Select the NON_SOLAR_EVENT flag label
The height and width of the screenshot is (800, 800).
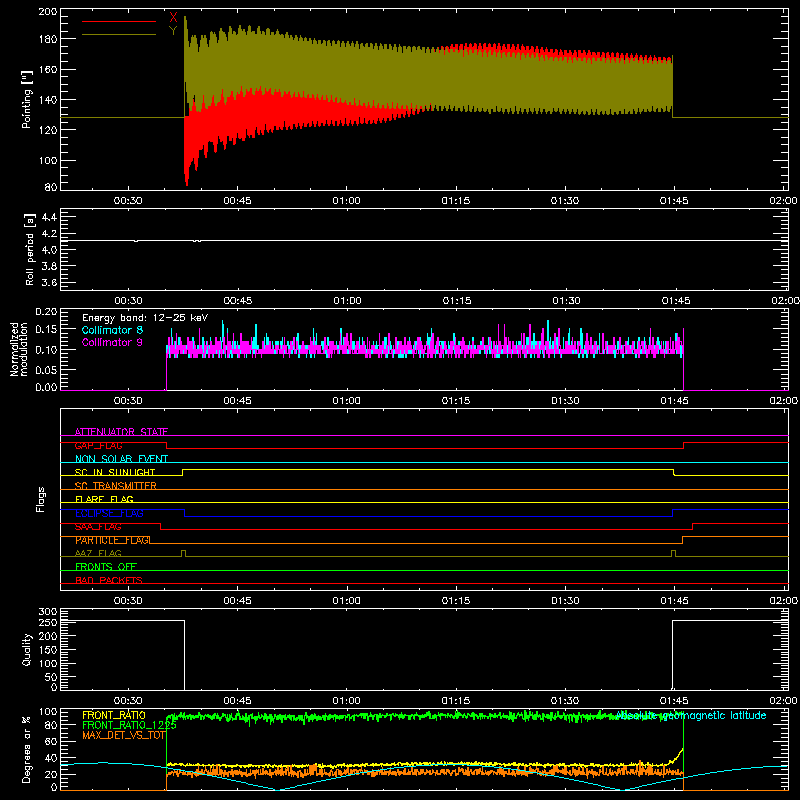click(121, 459)
